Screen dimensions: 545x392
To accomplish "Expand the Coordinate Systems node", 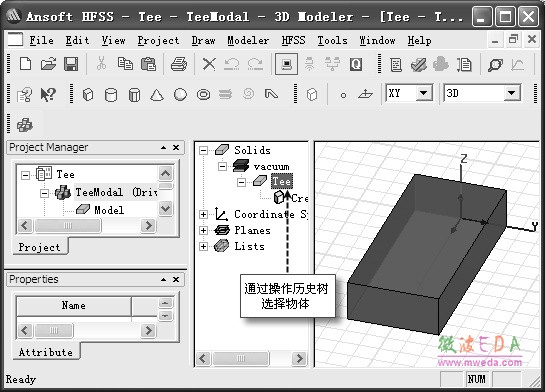I will click(203, 214).
